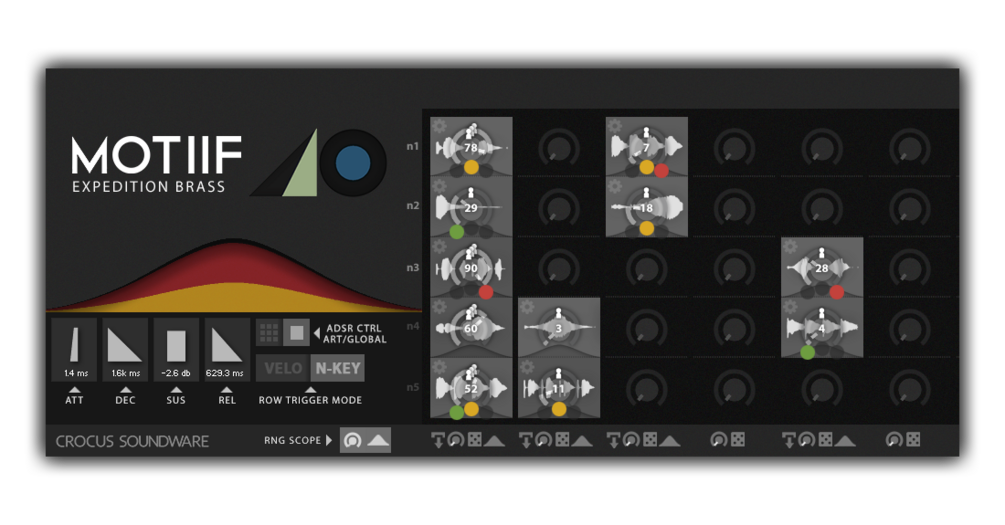Viewport: 1005px width, 525px height.
Task: Click the first column's down-arrow icon
Action: [438, 440]
